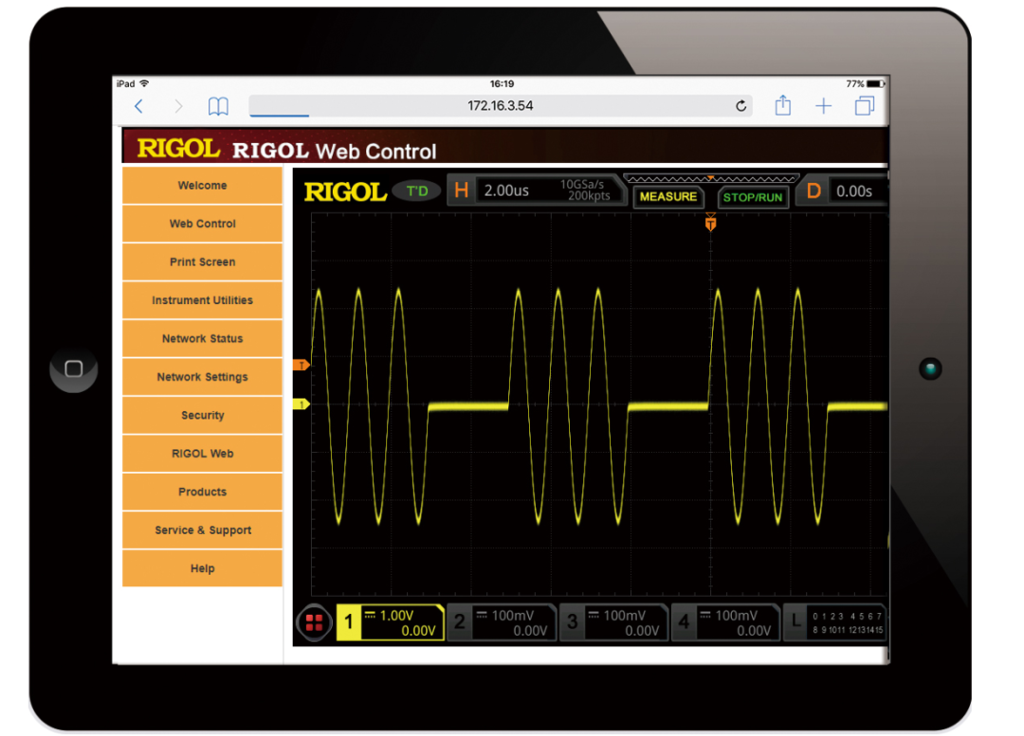Click the yellow channel 1 ground marker
1024x736 pixels.
(x=301, y=404)
